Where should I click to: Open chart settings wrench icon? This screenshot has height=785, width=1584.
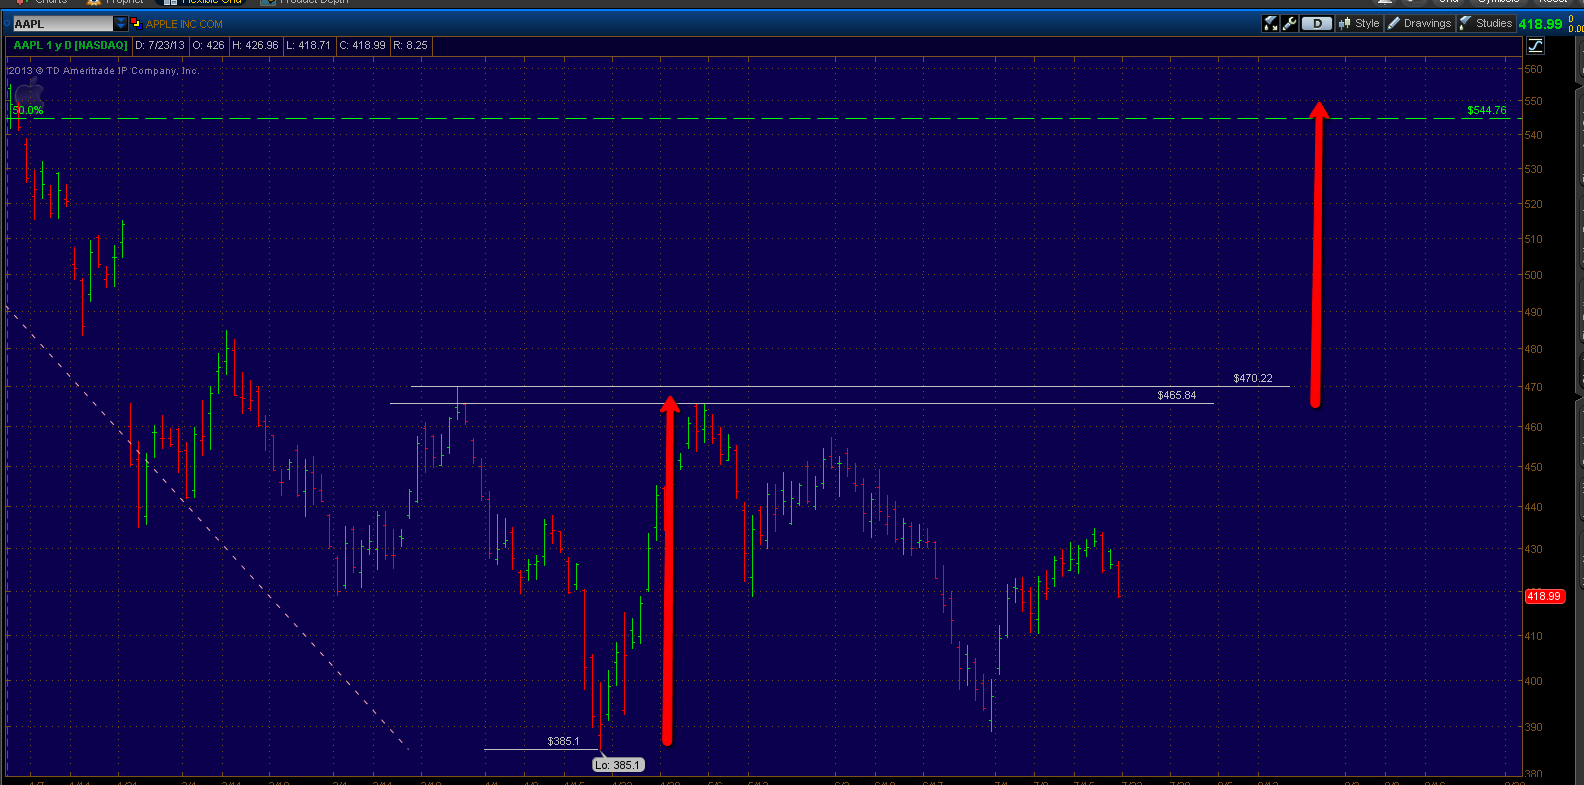click(1289, 23)
